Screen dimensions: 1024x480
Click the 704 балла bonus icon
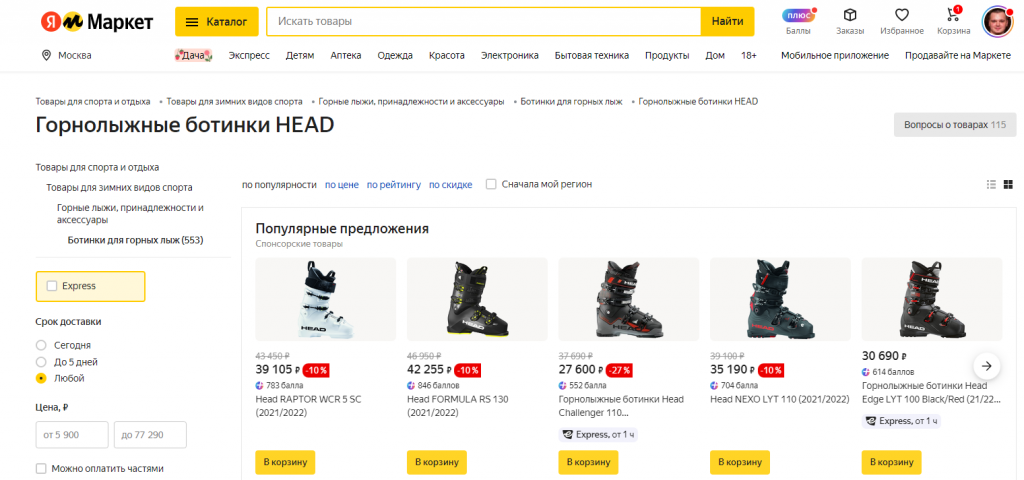714,385
